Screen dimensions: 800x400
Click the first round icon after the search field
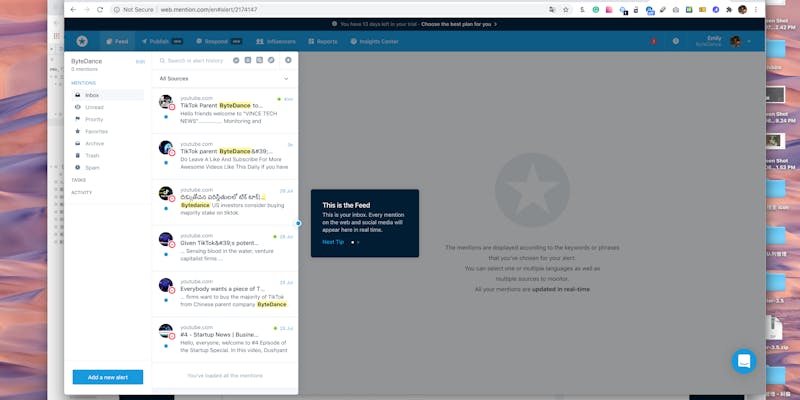(x=236, y=60)
